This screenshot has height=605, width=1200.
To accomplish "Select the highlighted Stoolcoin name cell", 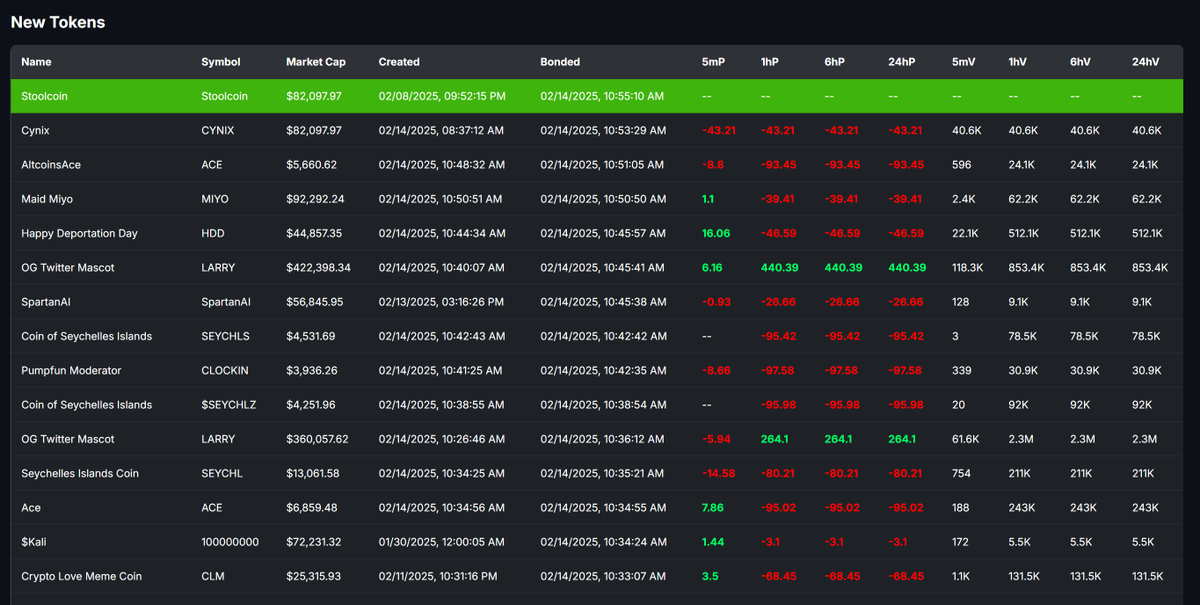I will (45, 96).
